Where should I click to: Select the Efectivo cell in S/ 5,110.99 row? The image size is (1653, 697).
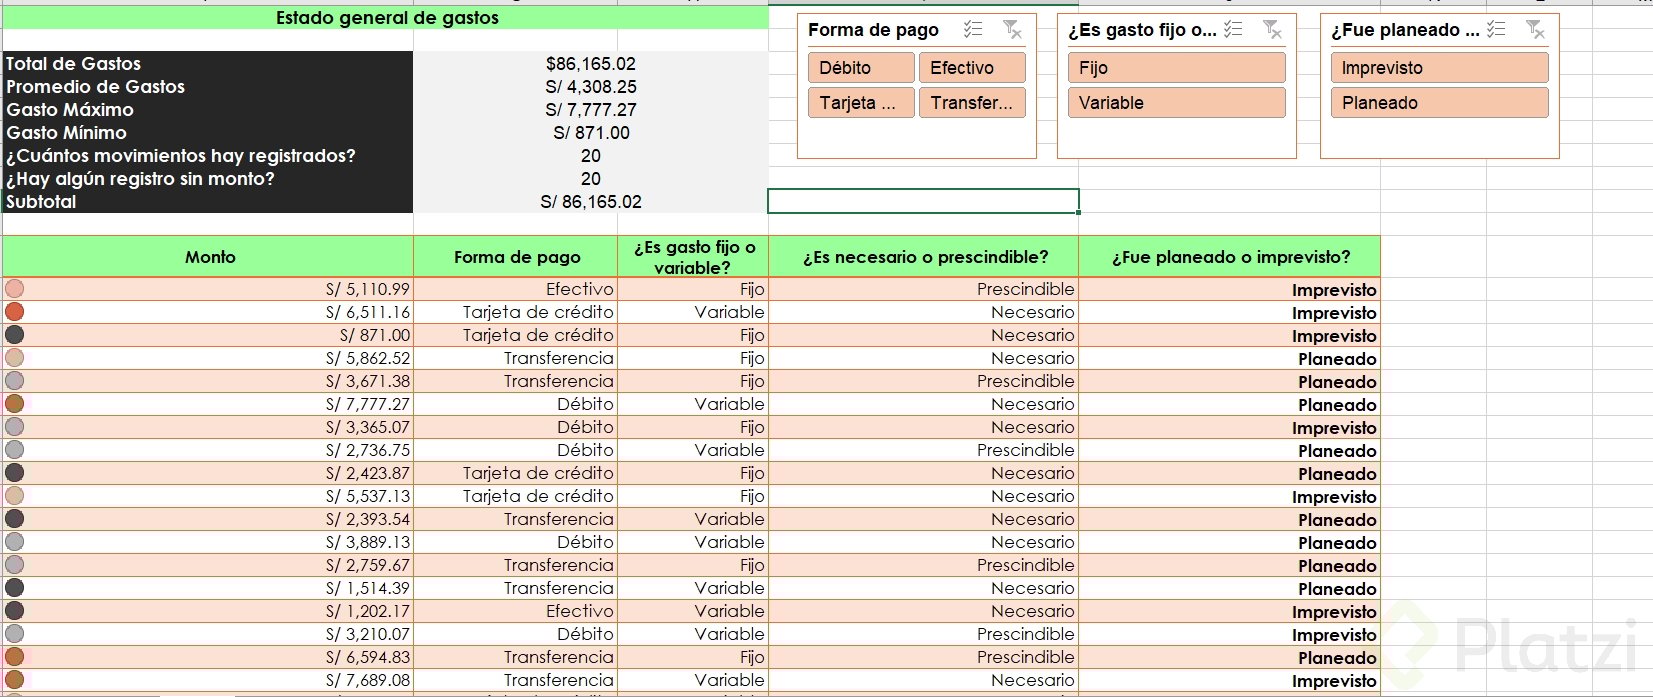coord(516,289)
